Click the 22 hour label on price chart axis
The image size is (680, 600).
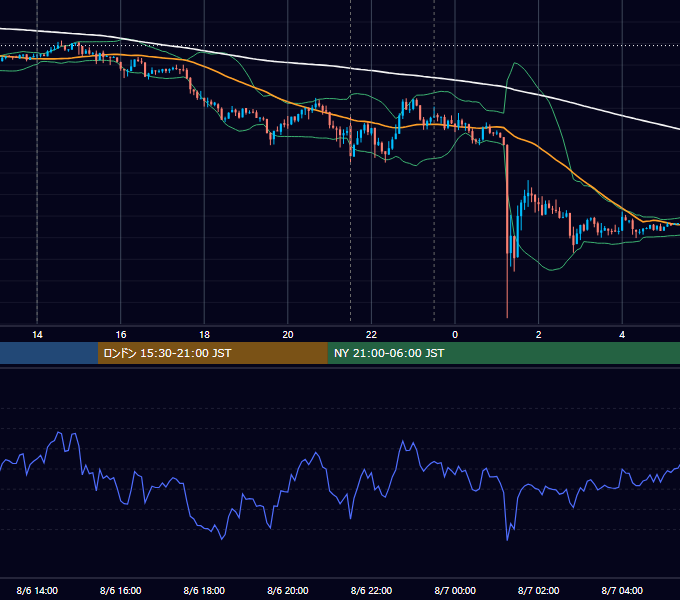tap(371, 335)
